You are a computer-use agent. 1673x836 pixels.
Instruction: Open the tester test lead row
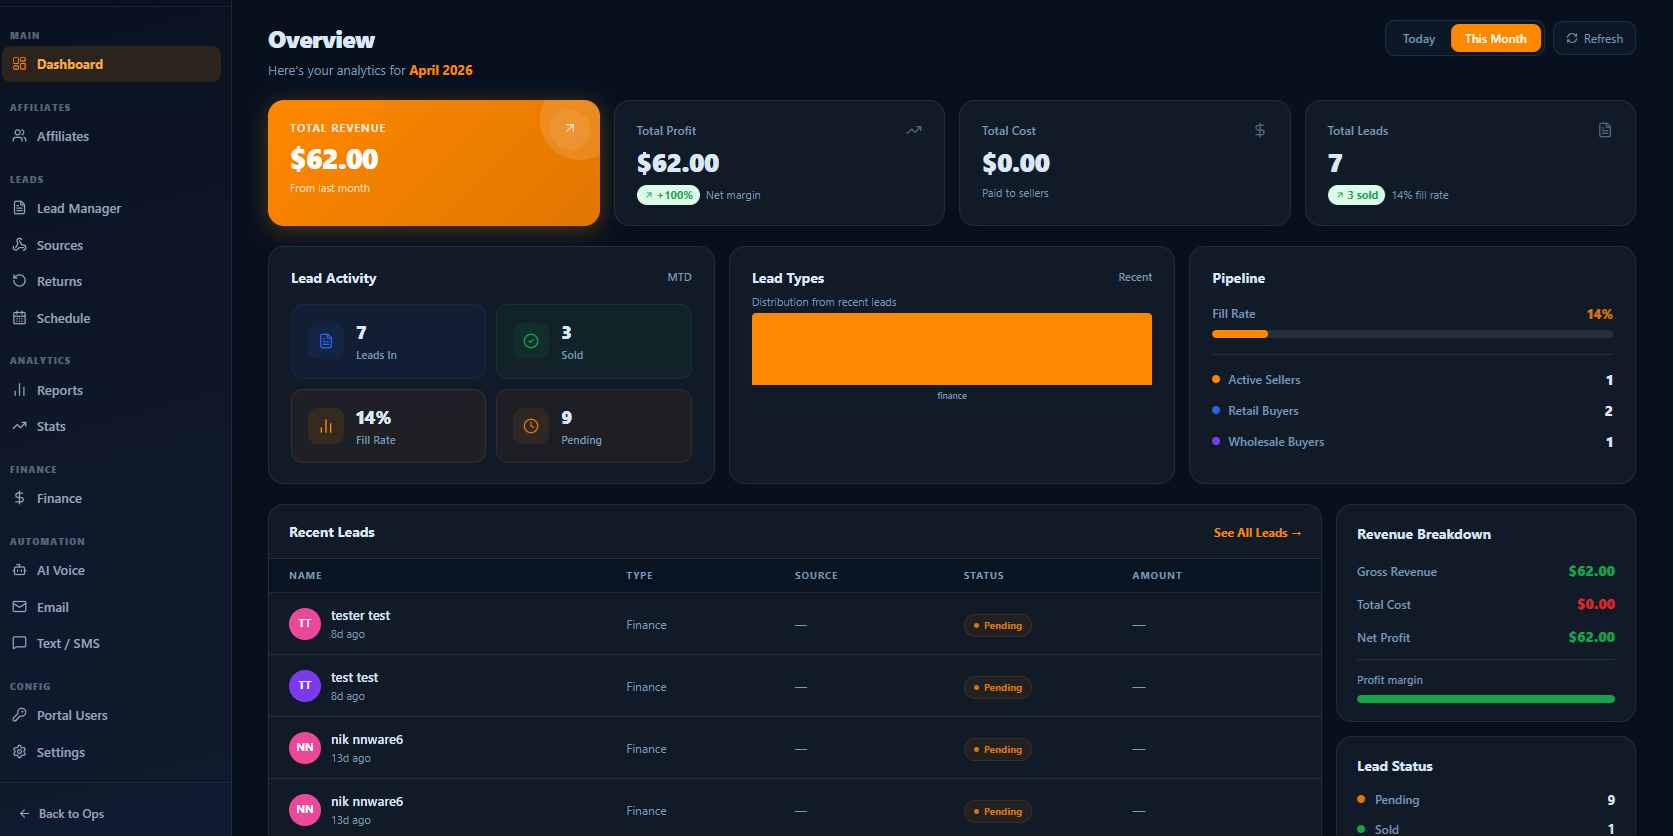[x=360, y=624]
